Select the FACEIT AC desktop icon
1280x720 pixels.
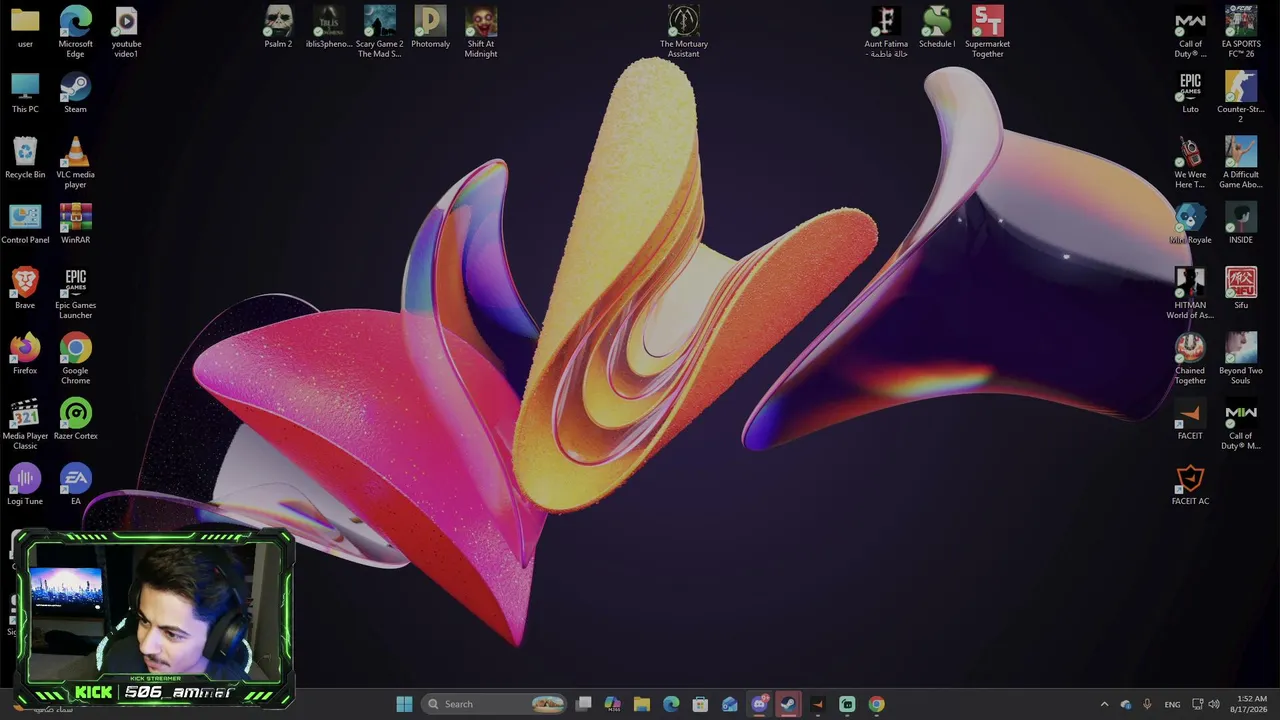point(1190,485)
